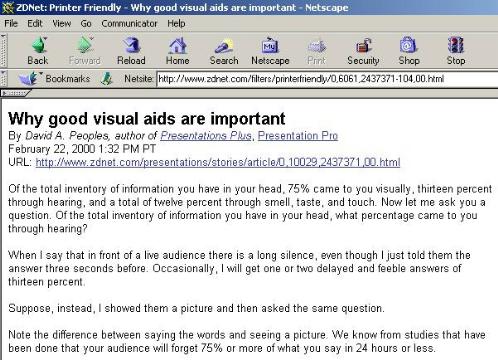This screenshot has width=498, height=360.
Task: Click the sentence 'Suppose, instead, I showed them a picture'
Action: [x=110, y=308]
